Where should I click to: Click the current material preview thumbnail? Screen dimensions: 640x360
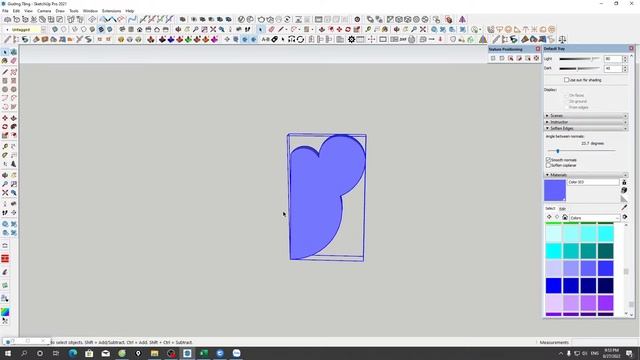(x=555, y=190)
